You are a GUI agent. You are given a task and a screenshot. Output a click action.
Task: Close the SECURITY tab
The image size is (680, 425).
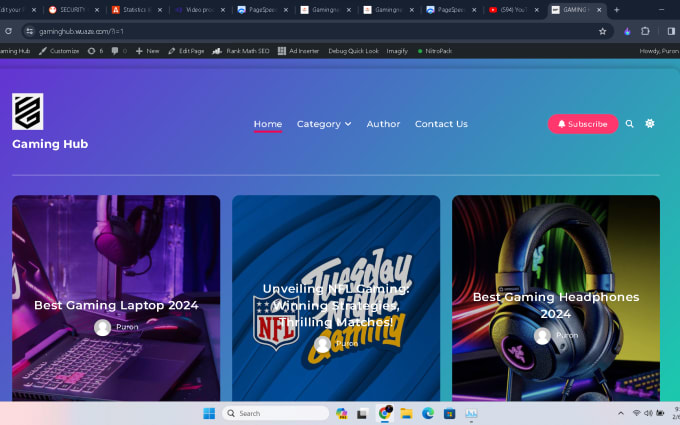(97, 10)
